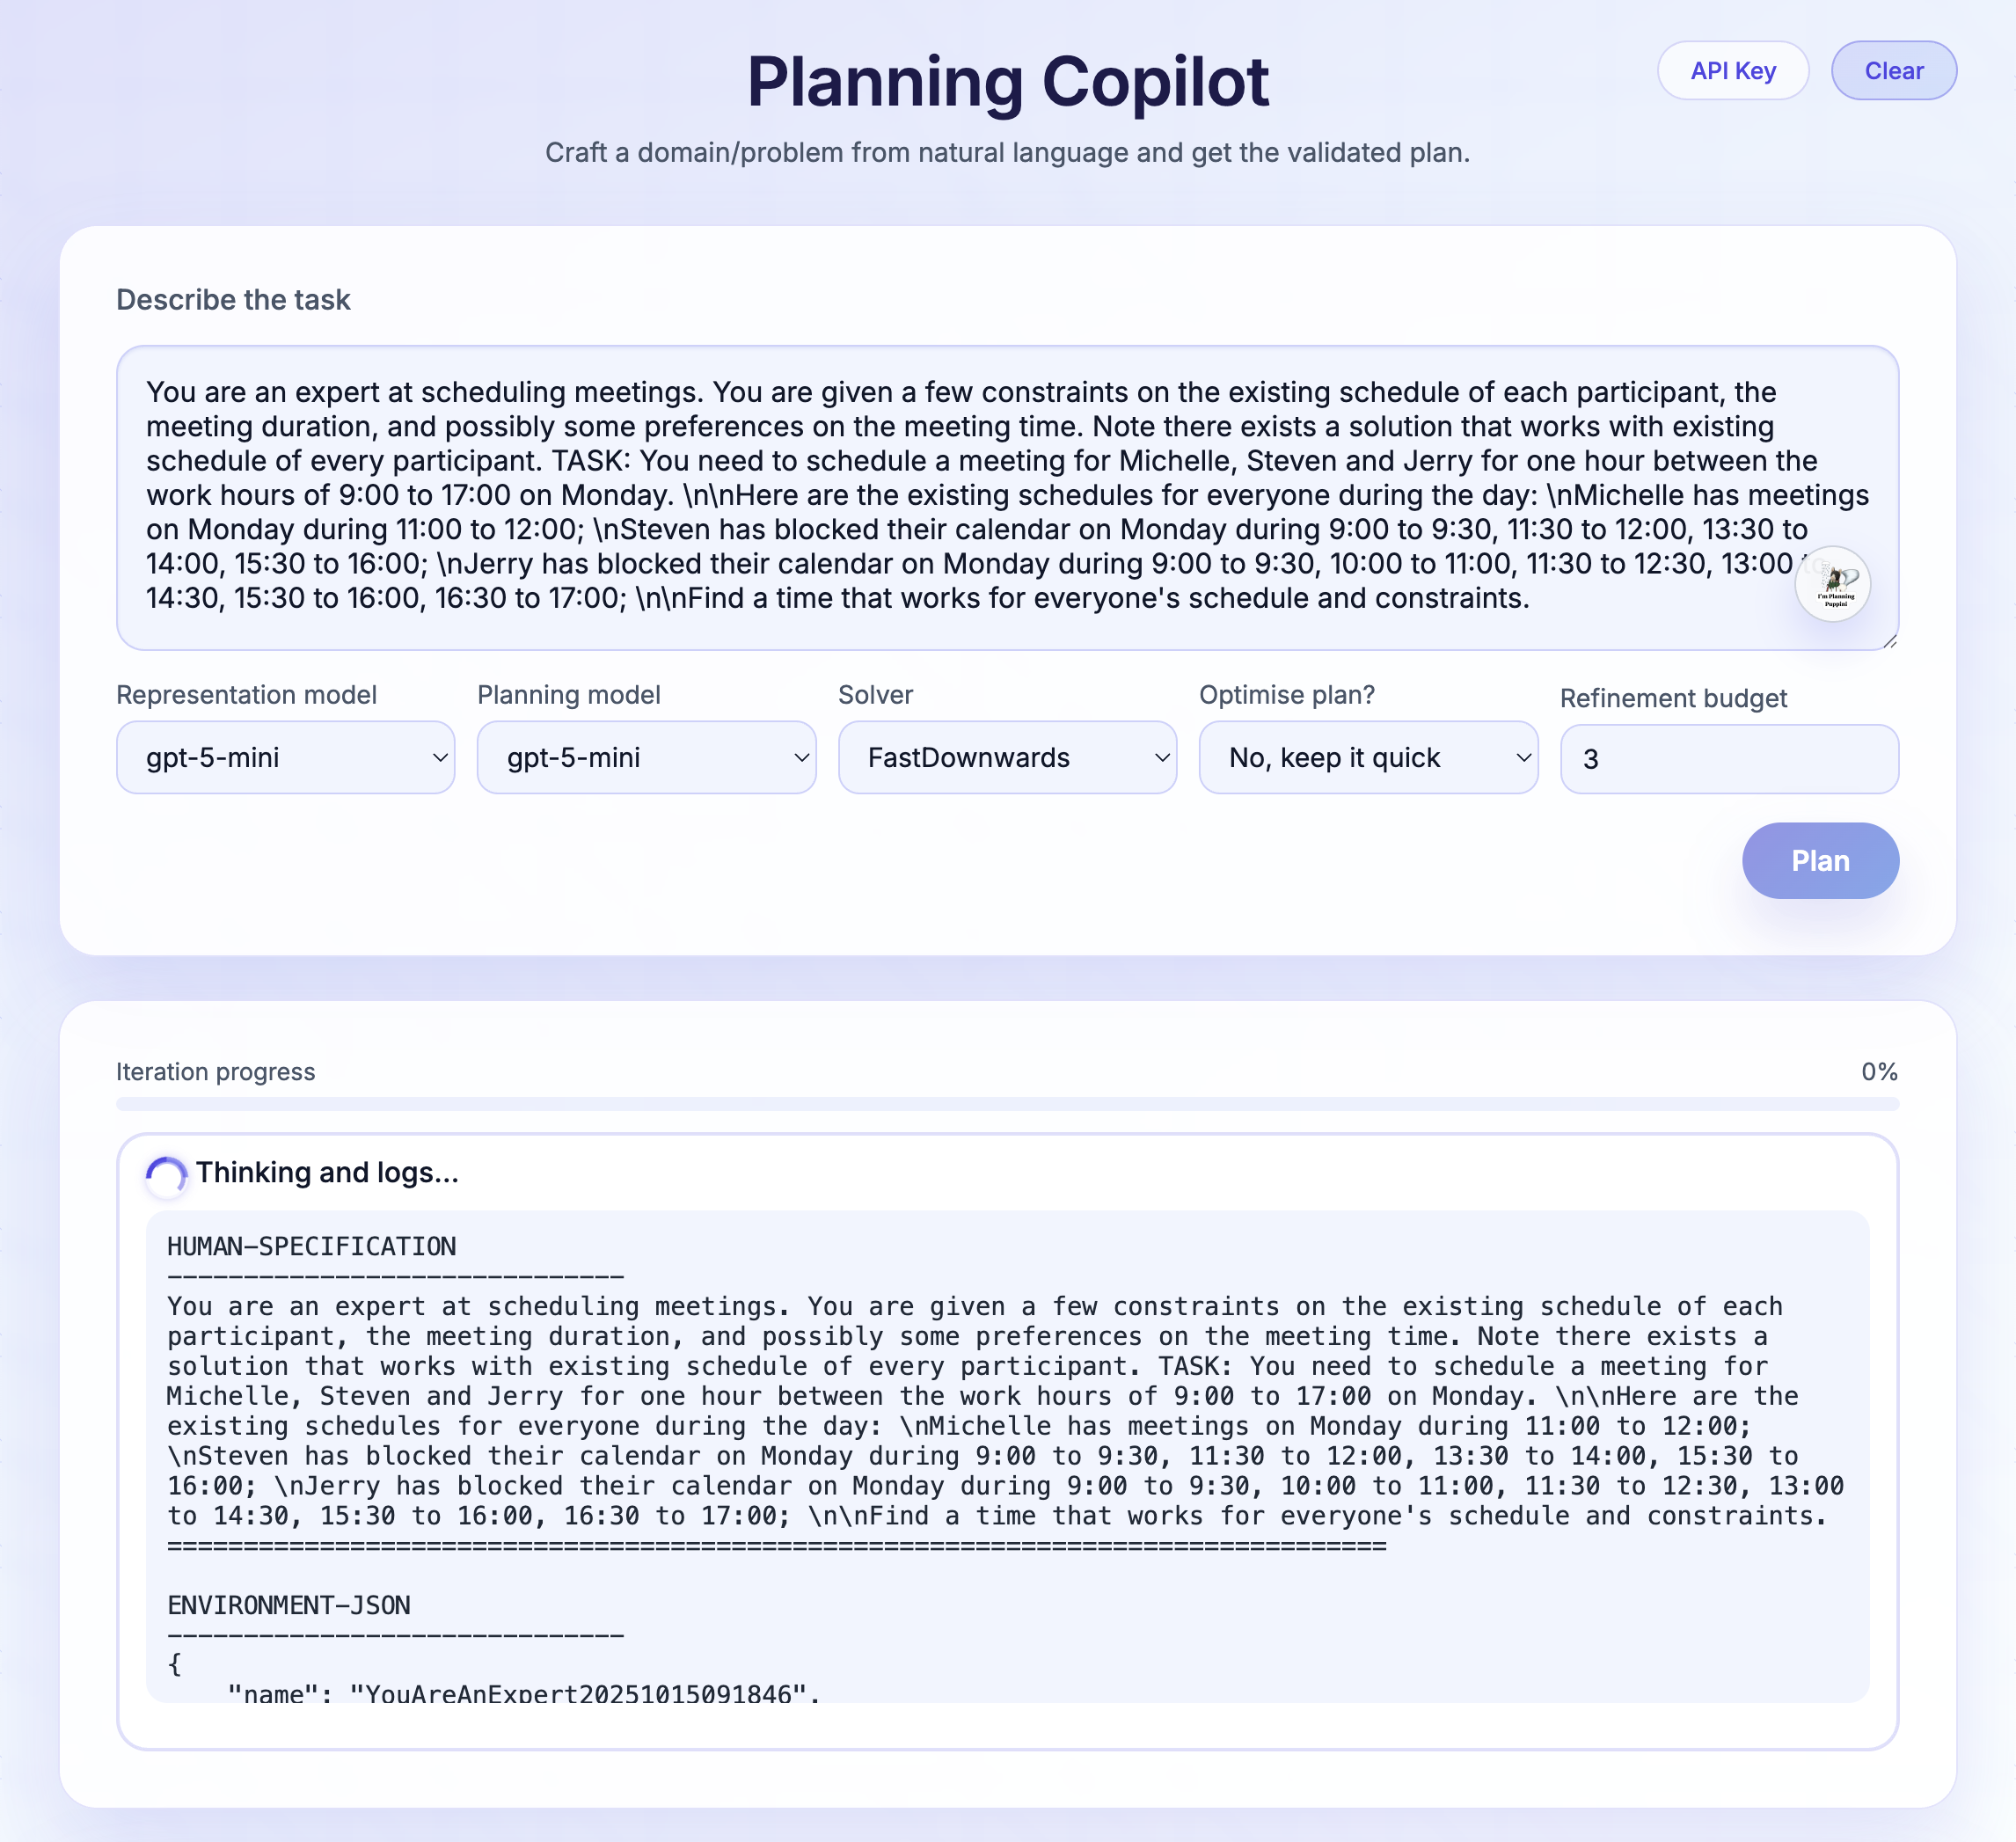2016x1842 pixels.
Task: Click the Iteration progress bar
Action: click(x=1007, y=1104)
